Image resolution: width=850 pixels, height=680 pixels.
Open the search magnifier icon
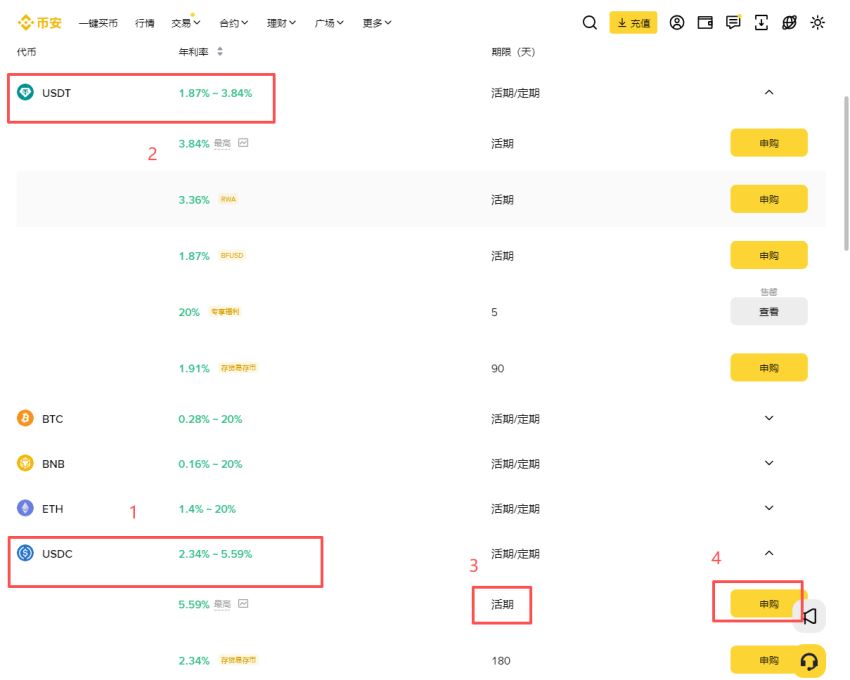pos(589,22)
